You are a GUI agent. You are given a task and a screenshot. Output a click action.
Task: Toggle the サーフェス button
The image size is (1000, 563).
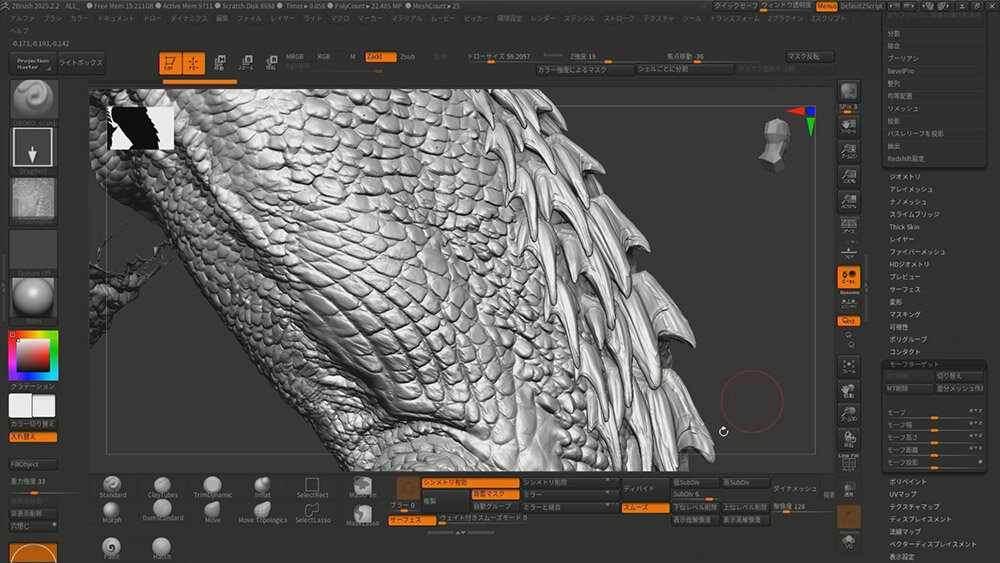pyautogui.click(x=412, y=520)
